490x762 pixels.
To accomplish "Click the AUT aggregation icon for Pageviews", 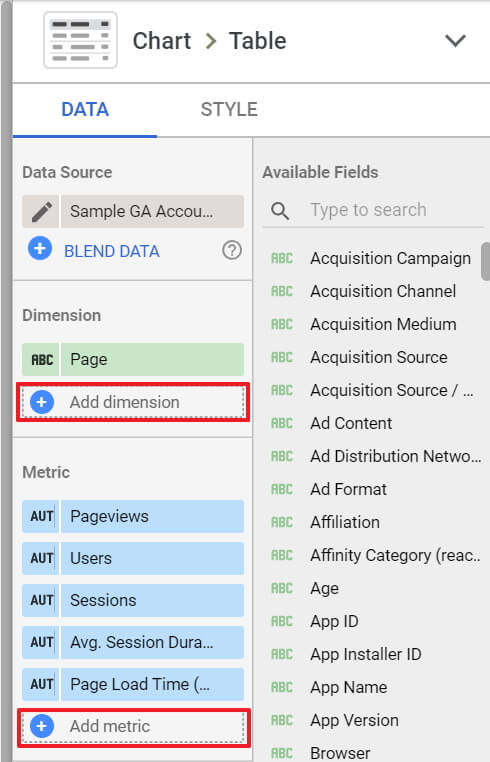I will pyautogui.click(x=41, y=516).
